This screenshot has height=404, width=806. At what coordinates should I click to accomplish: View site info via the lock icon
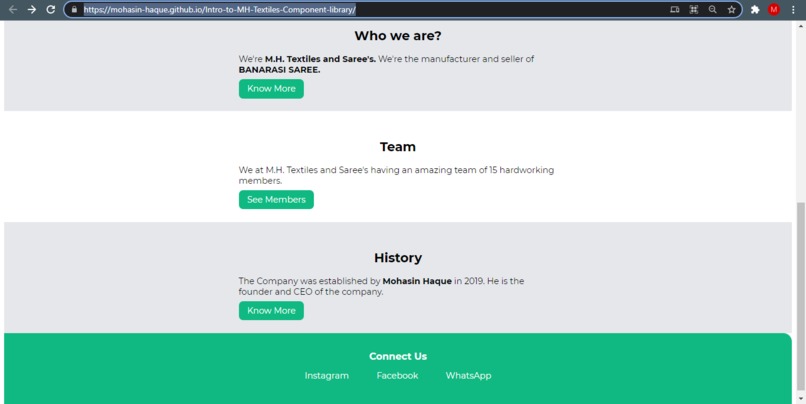(75, 9)
